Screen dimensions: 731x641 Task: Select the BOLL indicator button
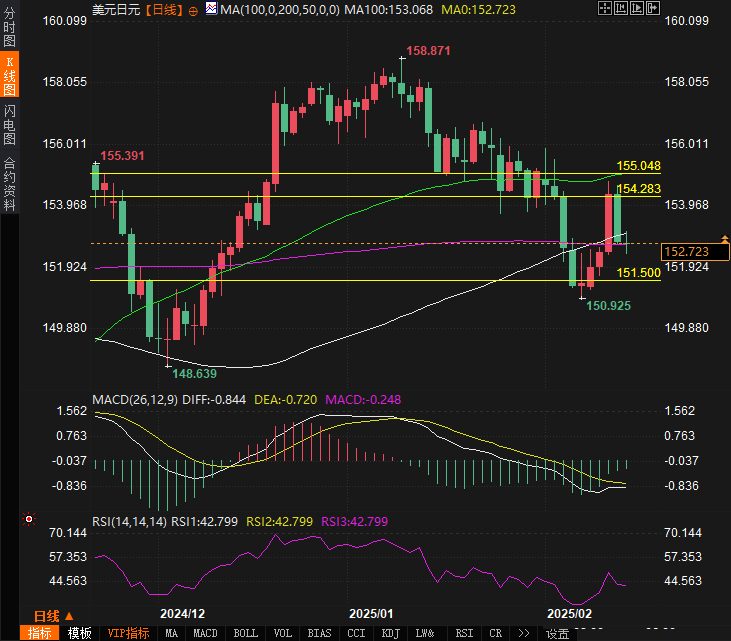tap(245, 633)
